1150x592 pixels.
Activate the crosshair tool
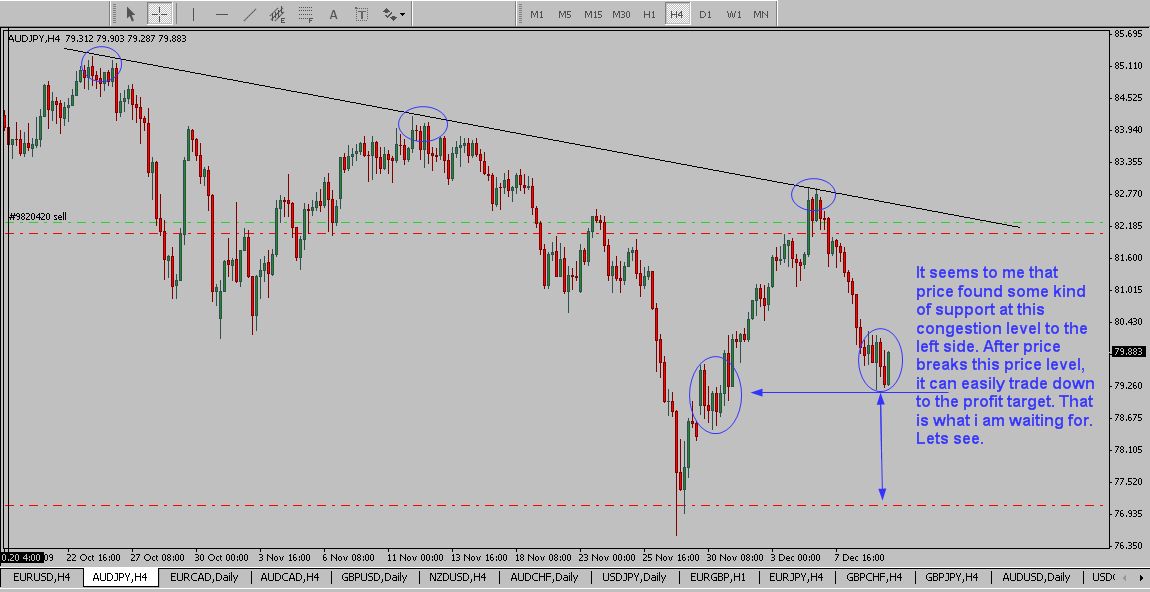(x=159, y=14)
